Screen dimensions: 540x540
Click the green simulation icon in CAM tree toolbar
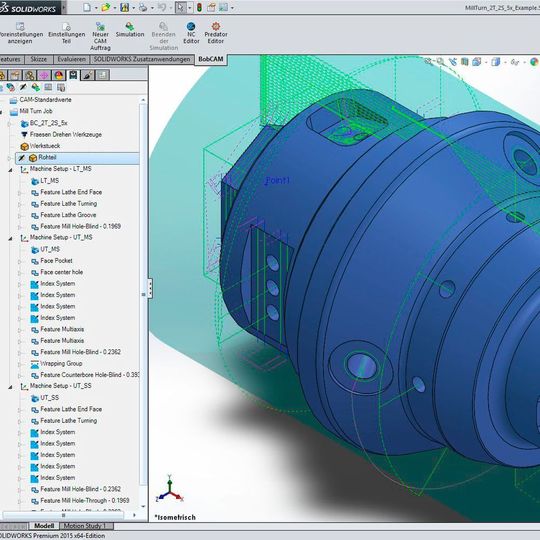pos(35,87)
